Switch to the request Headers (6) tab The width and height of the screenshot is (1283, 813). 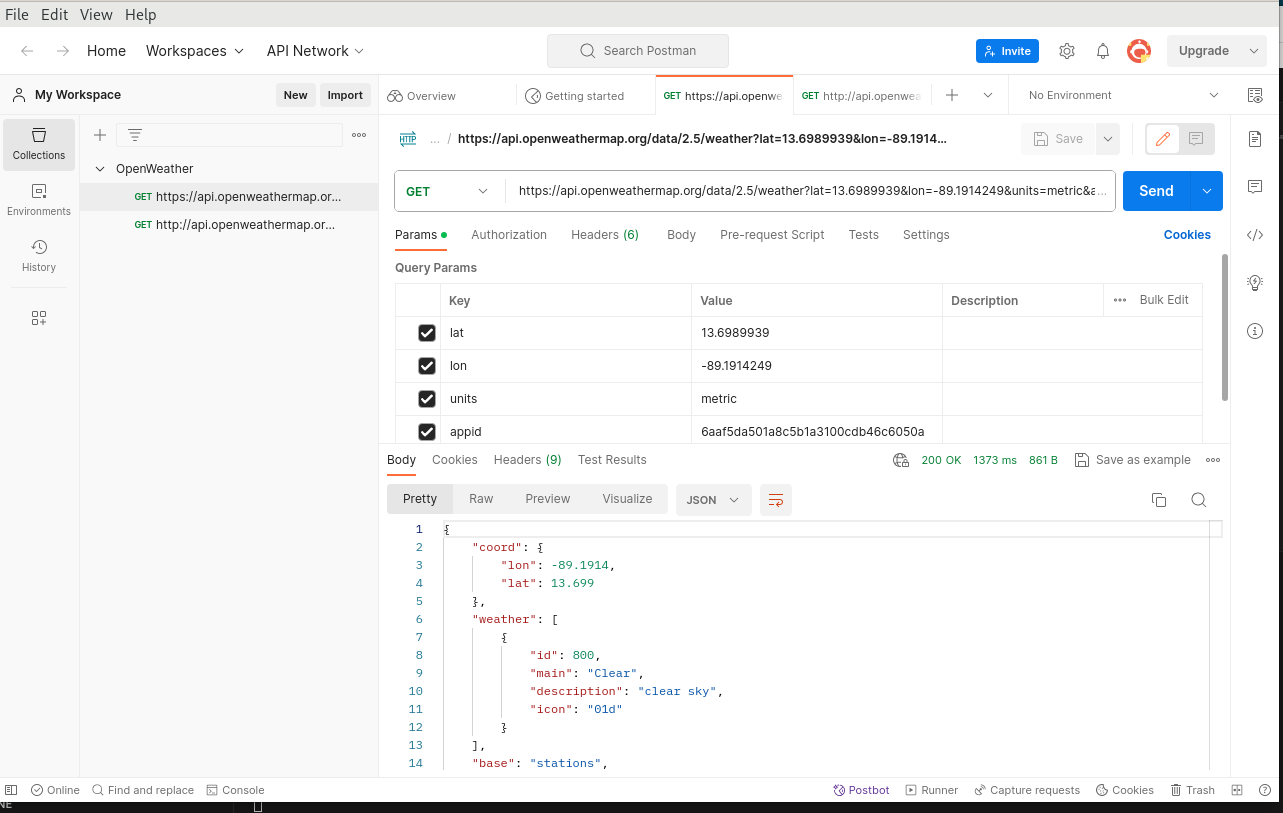point(605,235)
